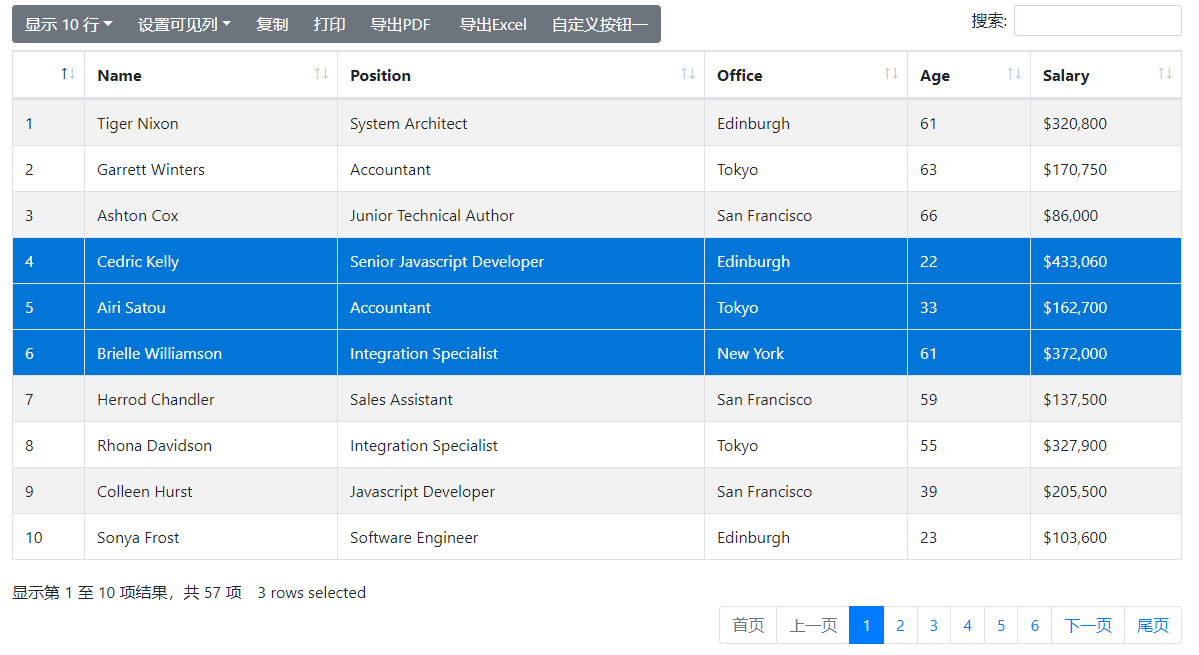Click the age 22 cell
The image size is (1199, 655).
click(x=969, y=261)
